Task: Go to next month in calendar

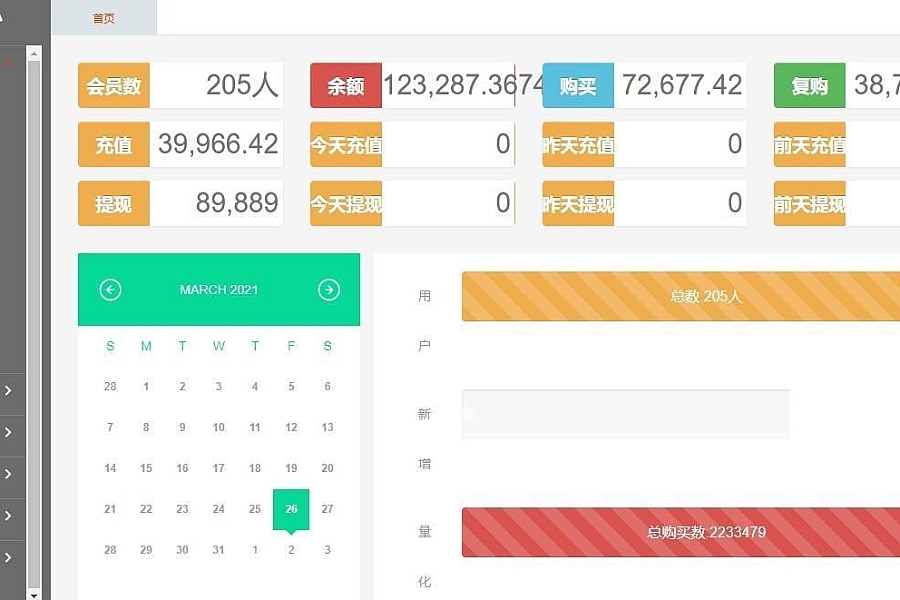Action: (329, 289)
